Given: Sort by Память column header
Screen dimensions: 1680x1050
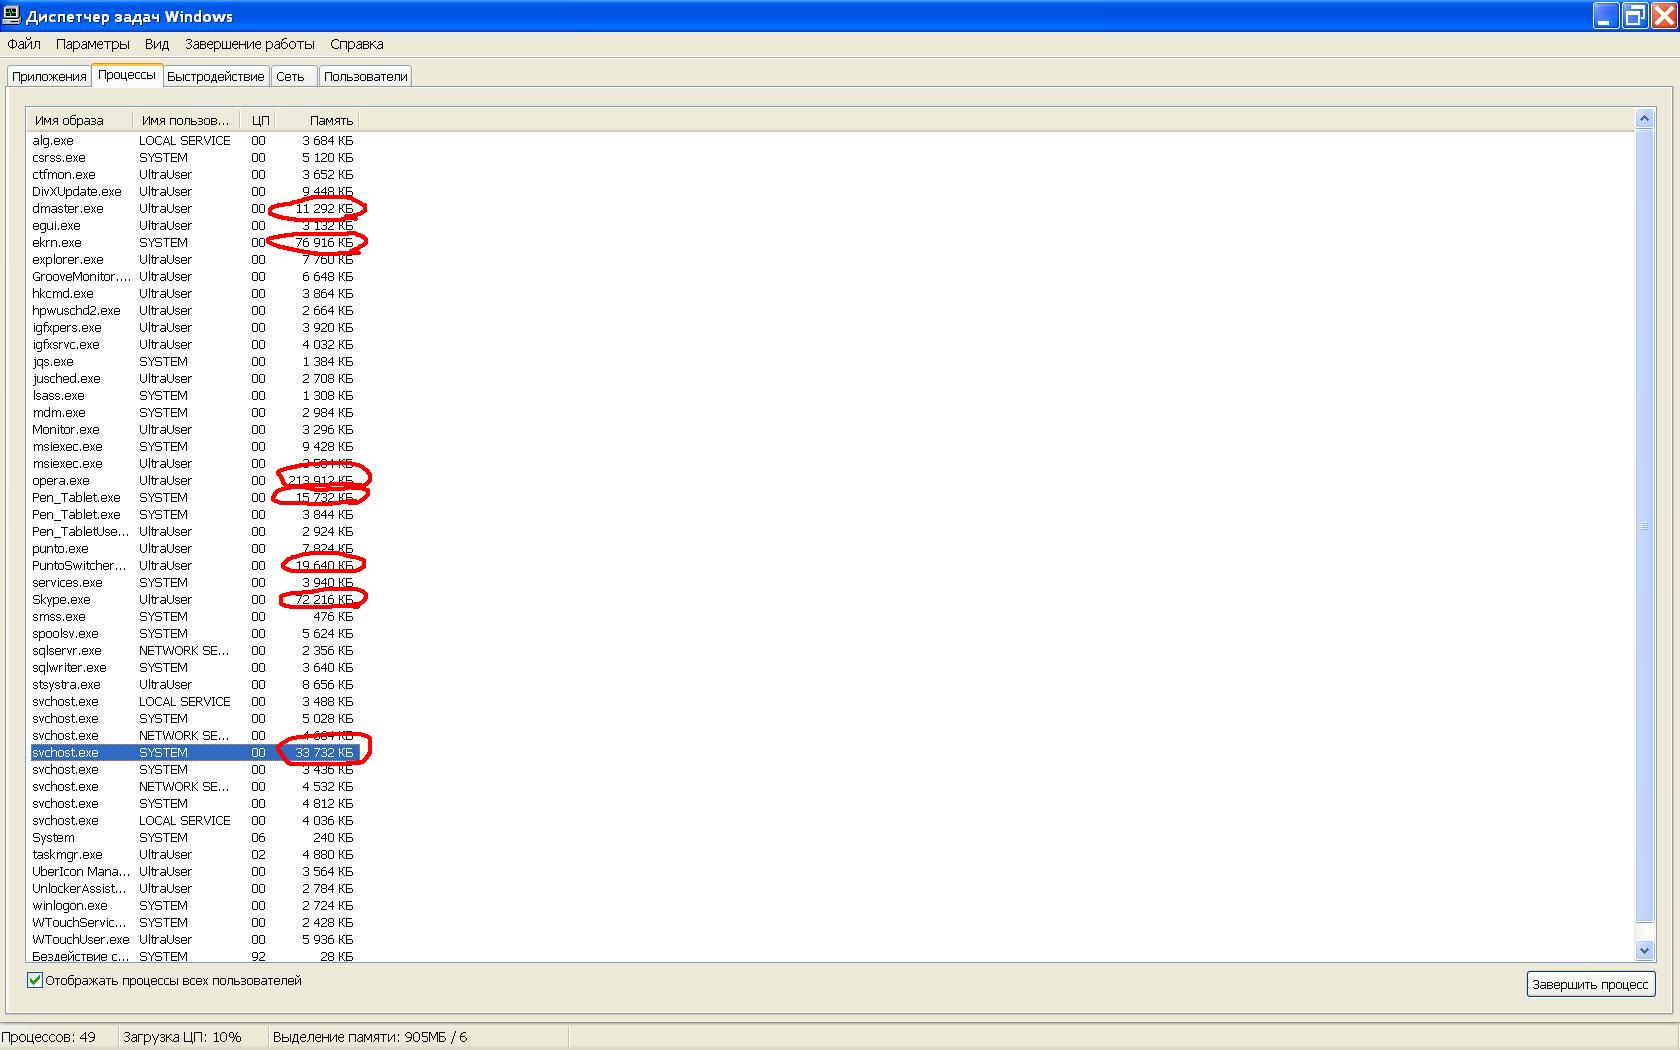Looking at the screenshot, I should click(x=318, y=120).
